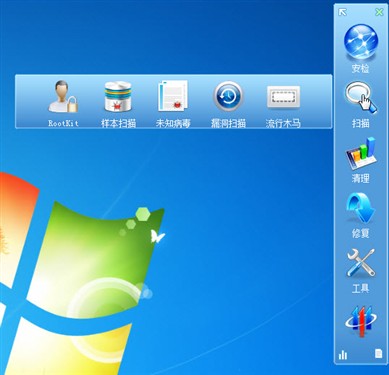Open the small statistics bars icon
Viewport: 389px width, 375px height.
point(343,355)
